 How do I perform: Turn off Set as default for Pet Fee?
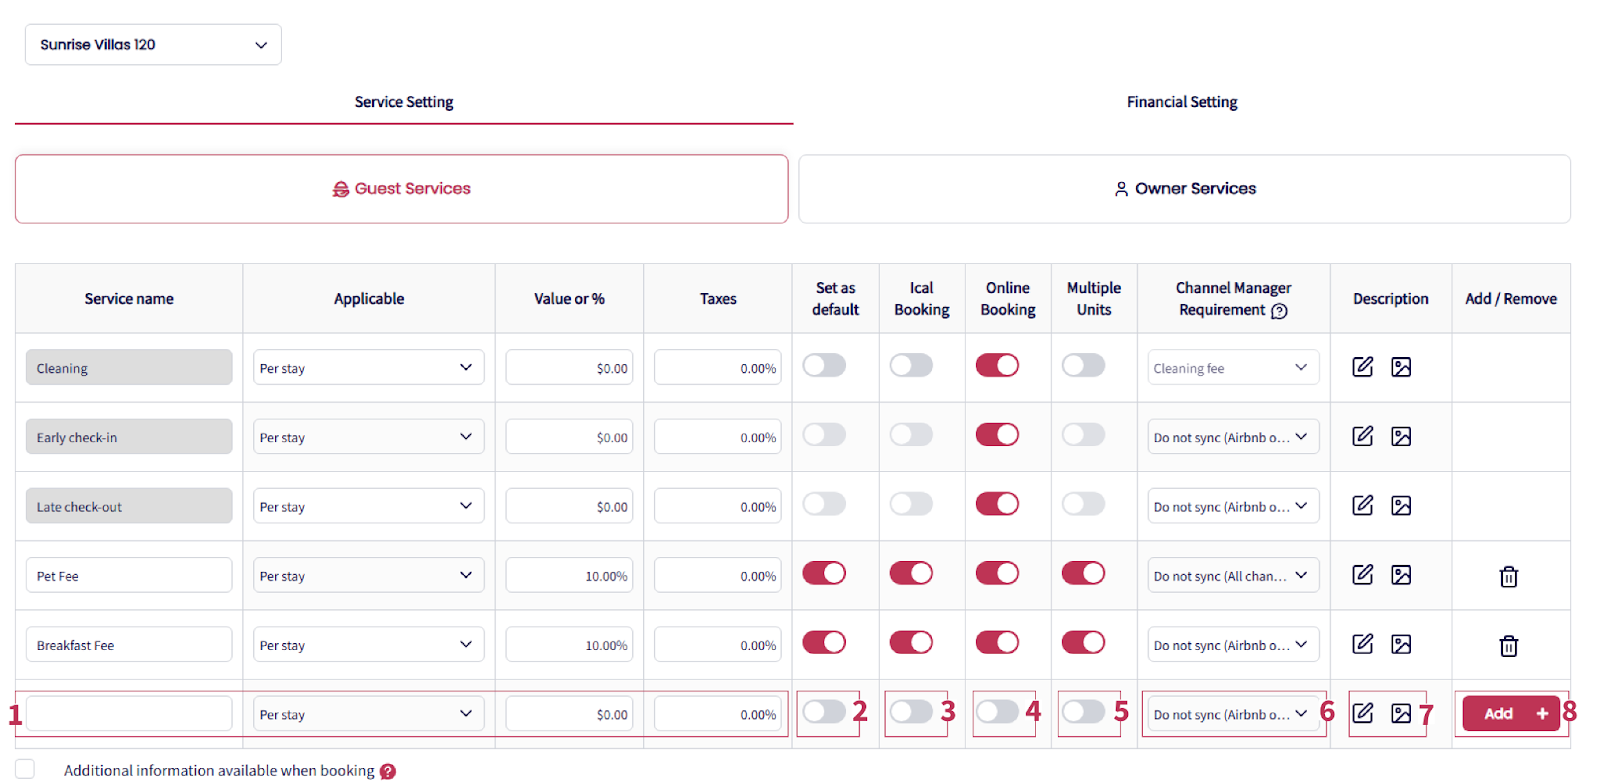tap(824, 573)
